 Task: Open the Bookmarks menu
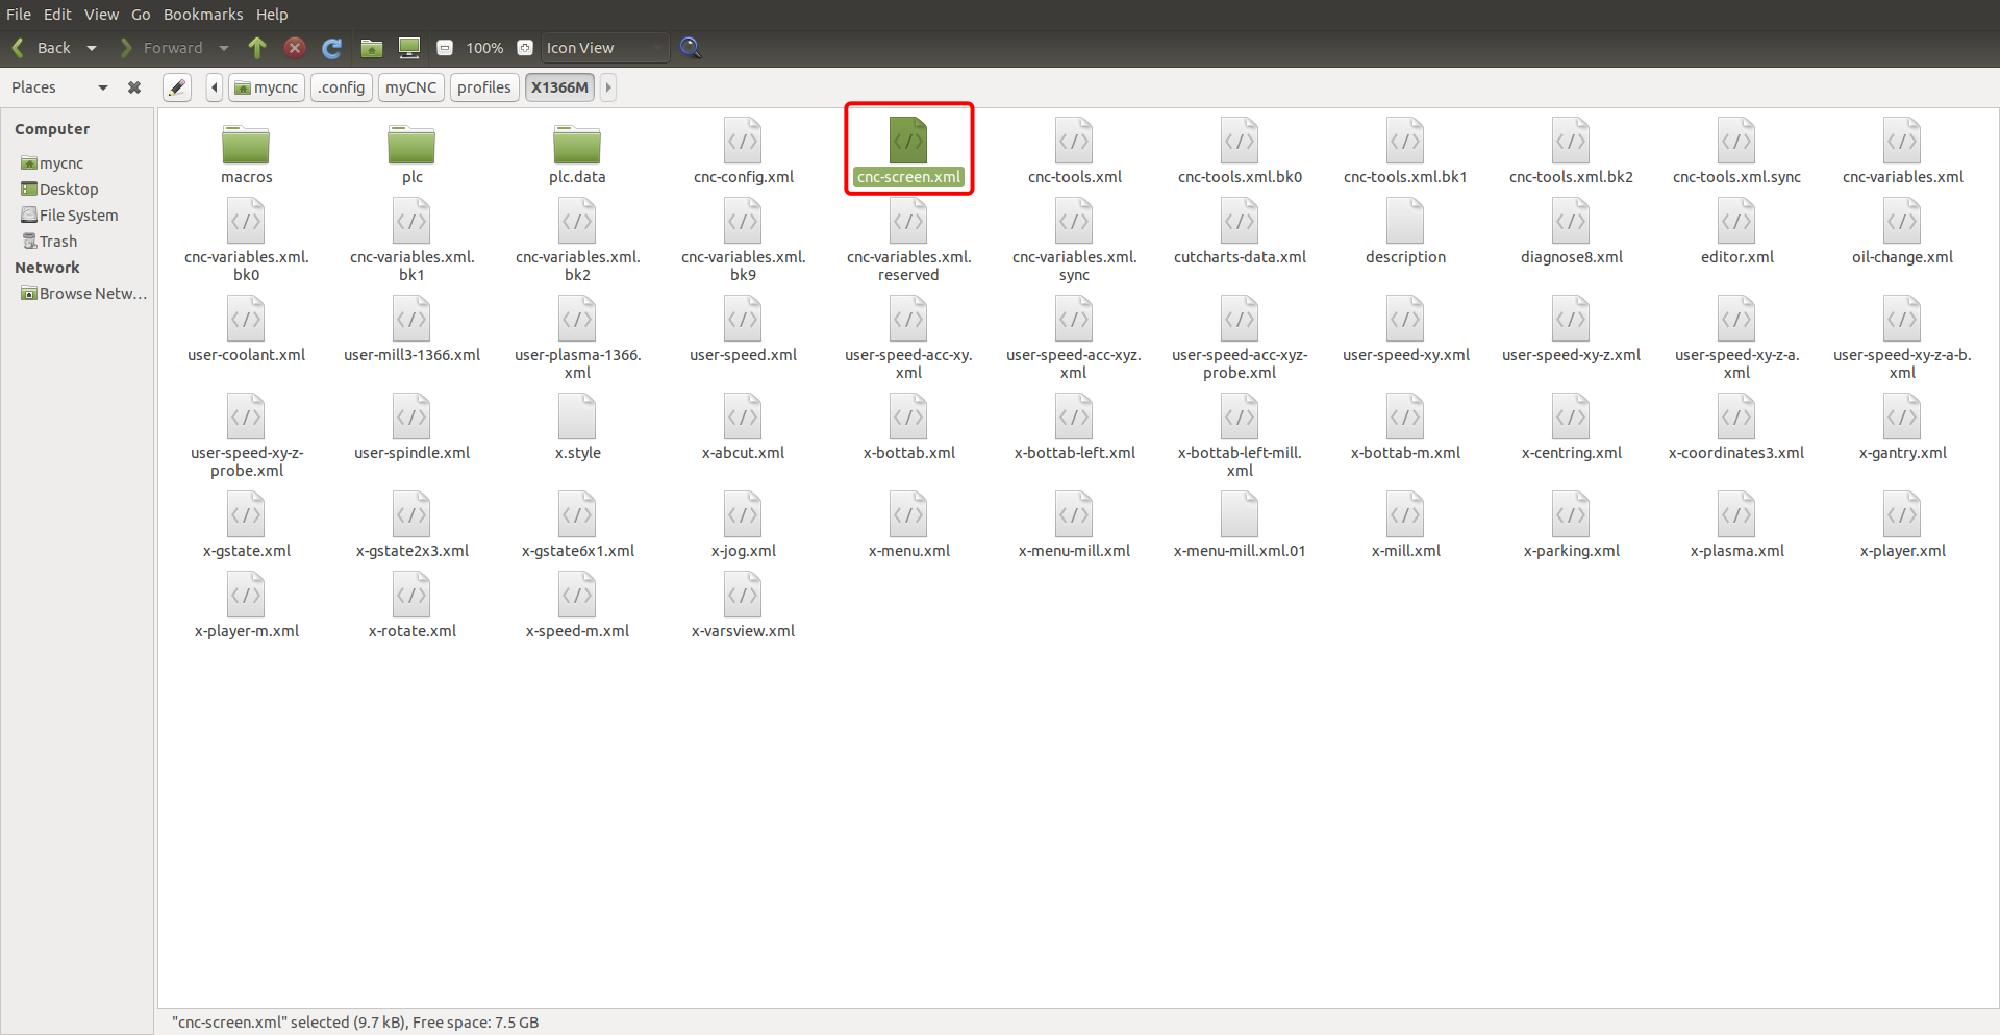click(203, 14)
